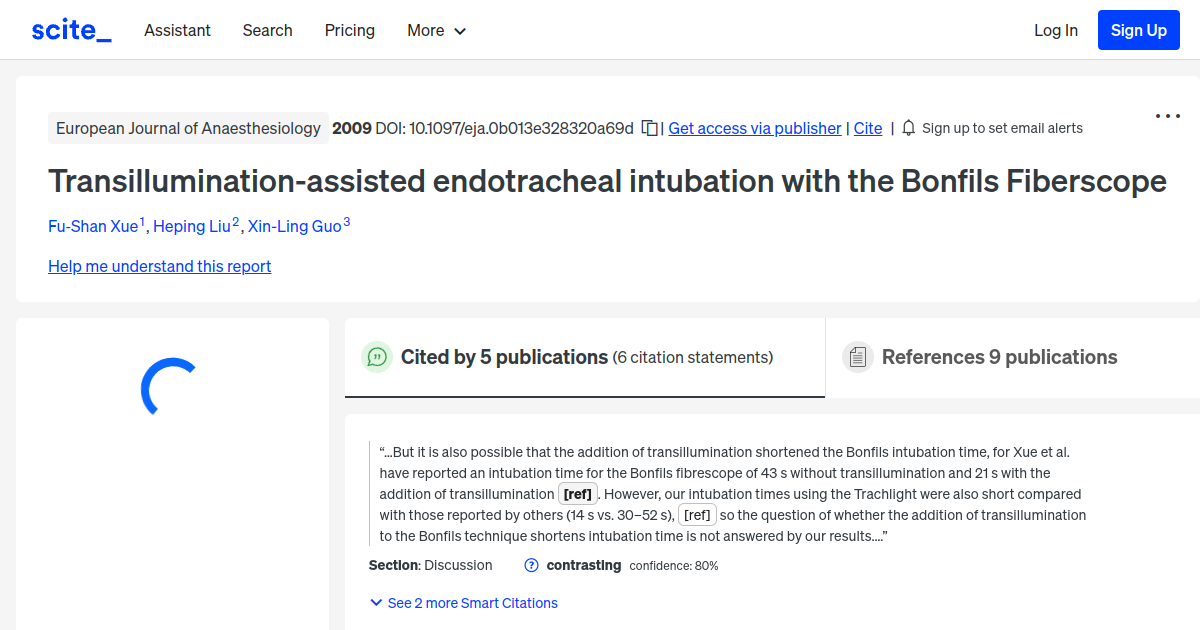Click the European Journal of Anaesthesiology badge
Viewport: 1200px width, 630px height.
pos(188,128)
